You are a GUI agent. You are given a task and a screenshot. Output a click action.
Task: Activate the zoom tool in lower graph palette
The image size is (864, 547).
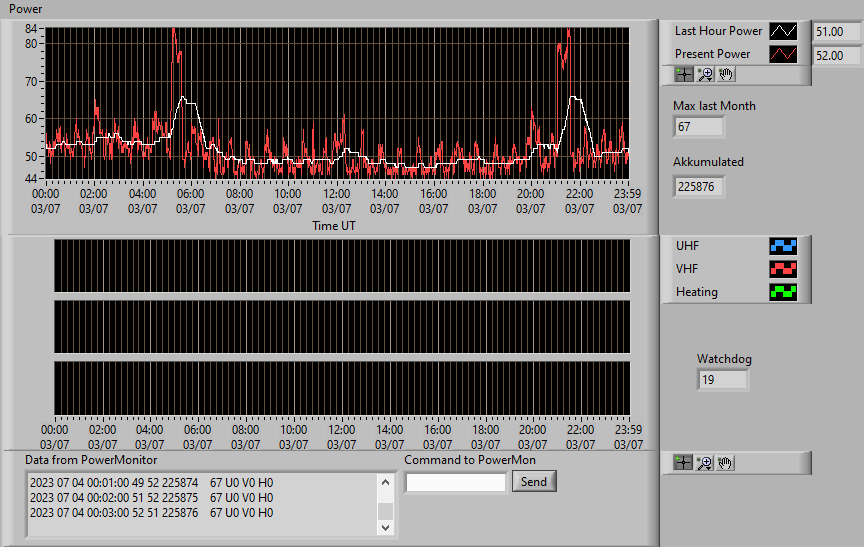click(704, 463)
